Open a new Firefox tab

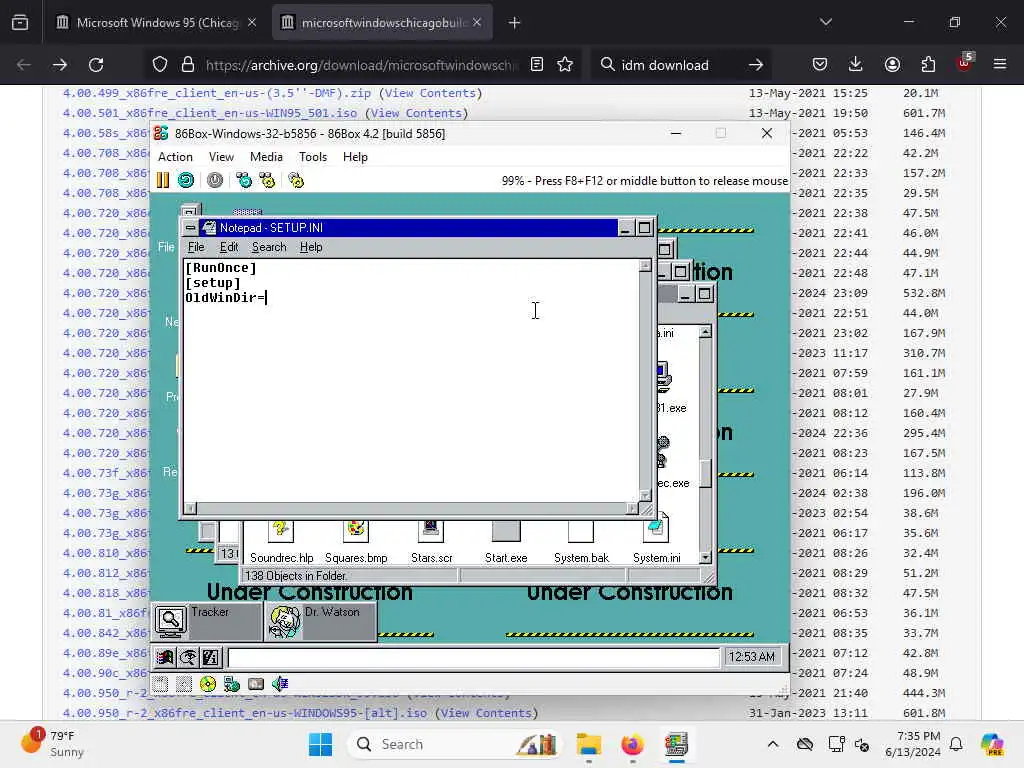tap(515, 23)
